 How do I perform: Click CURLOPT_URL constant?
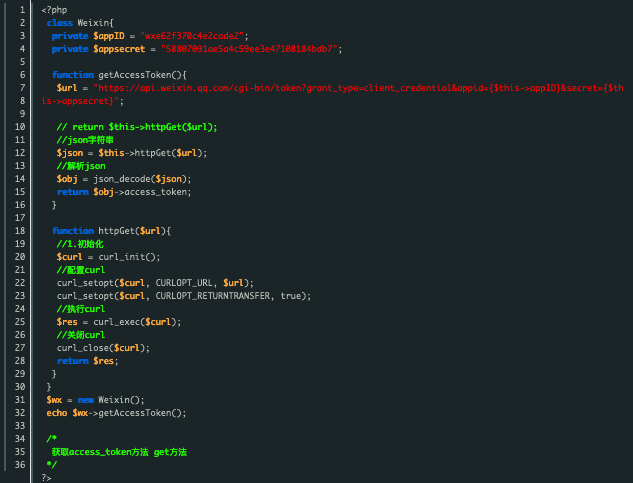pos(184,283)
